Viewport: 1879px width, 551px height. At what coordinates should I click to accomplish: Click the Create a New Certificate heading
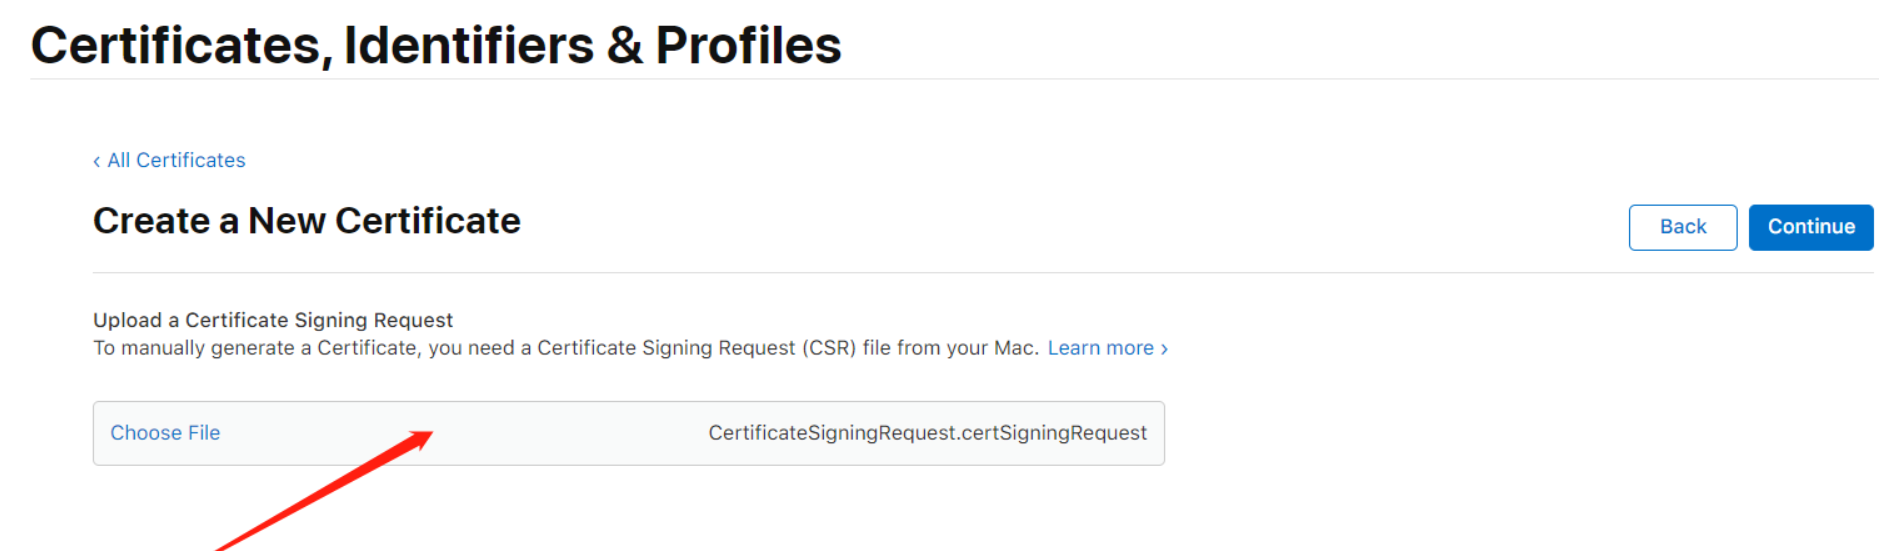pos(307,221)
